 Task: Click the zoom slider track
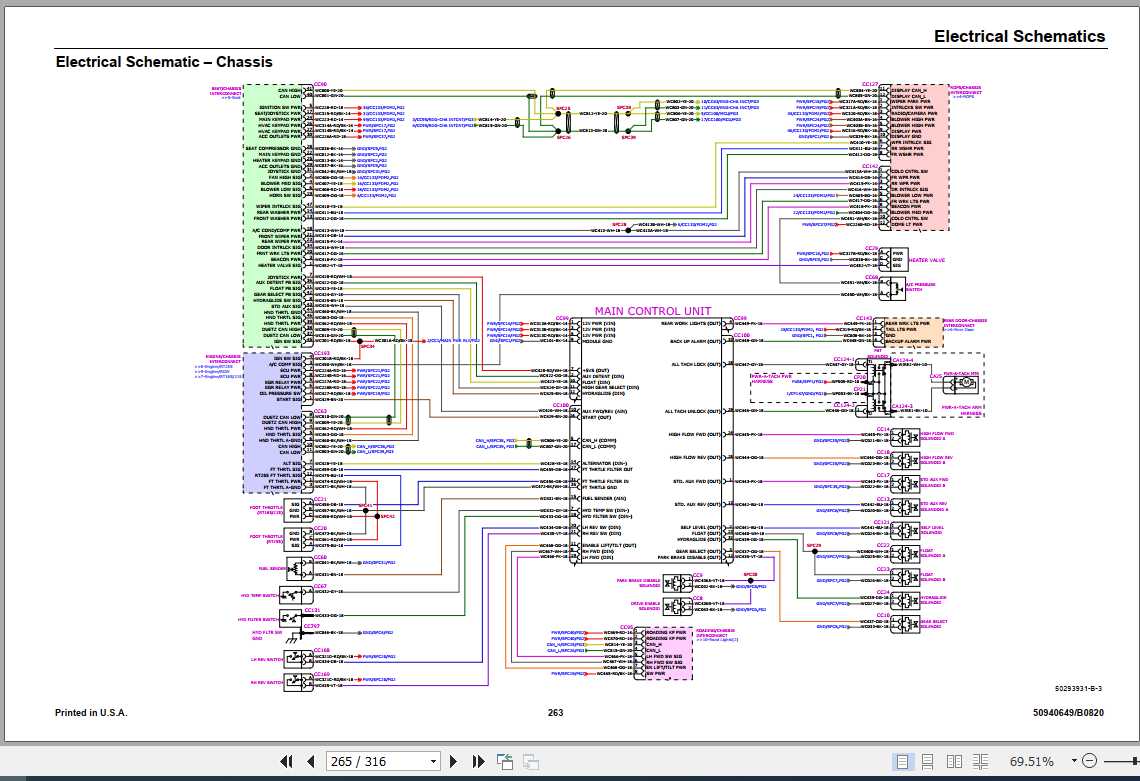click(1120, 761)
